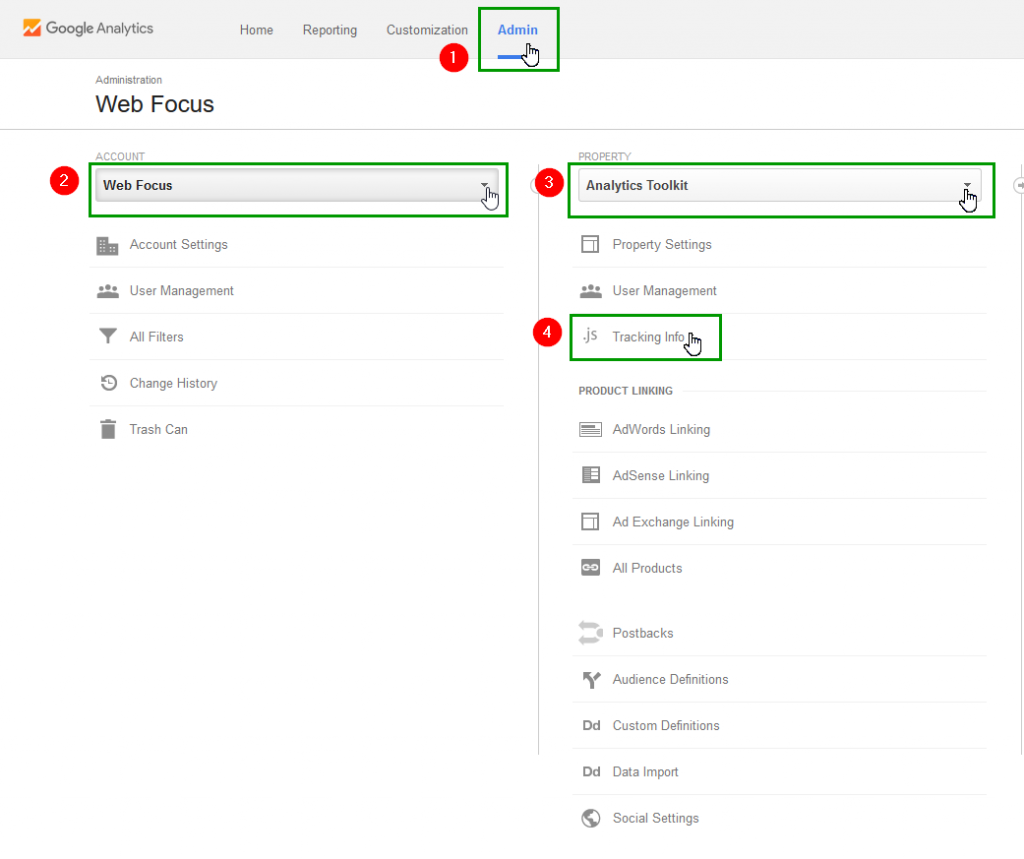Viewport: 1024px width, 859px height.
Task: Click the Trash Can icon
Action: [108, 429]
